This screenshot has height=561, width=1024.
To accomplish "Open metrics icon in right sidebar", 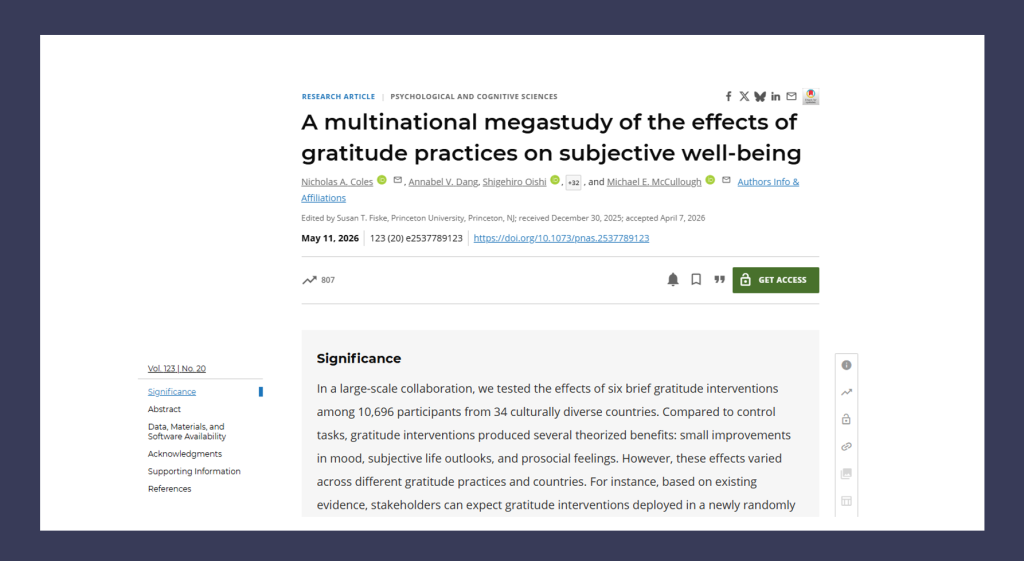I will 846,392.
